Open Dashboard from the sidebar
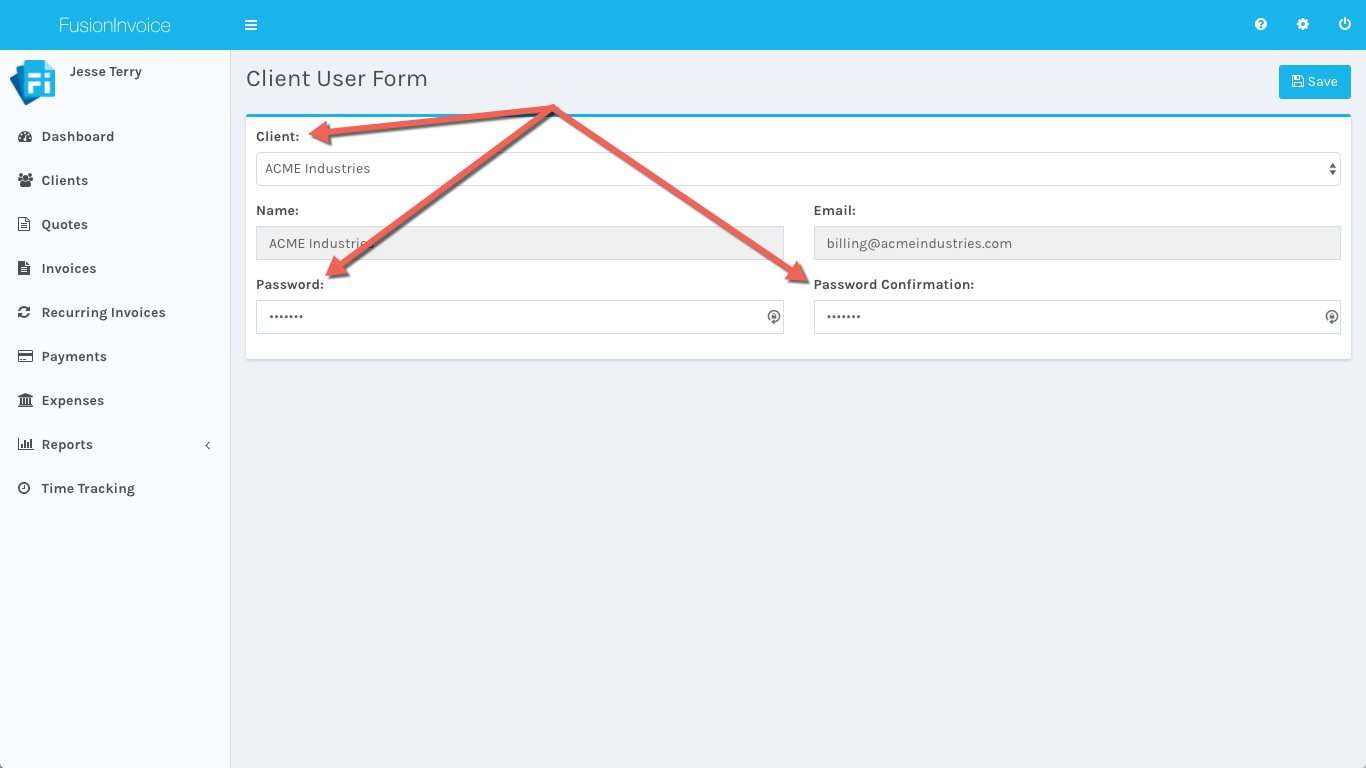Screen dimensions: 1366x768 pyautogui.click(x=77, y=137)
